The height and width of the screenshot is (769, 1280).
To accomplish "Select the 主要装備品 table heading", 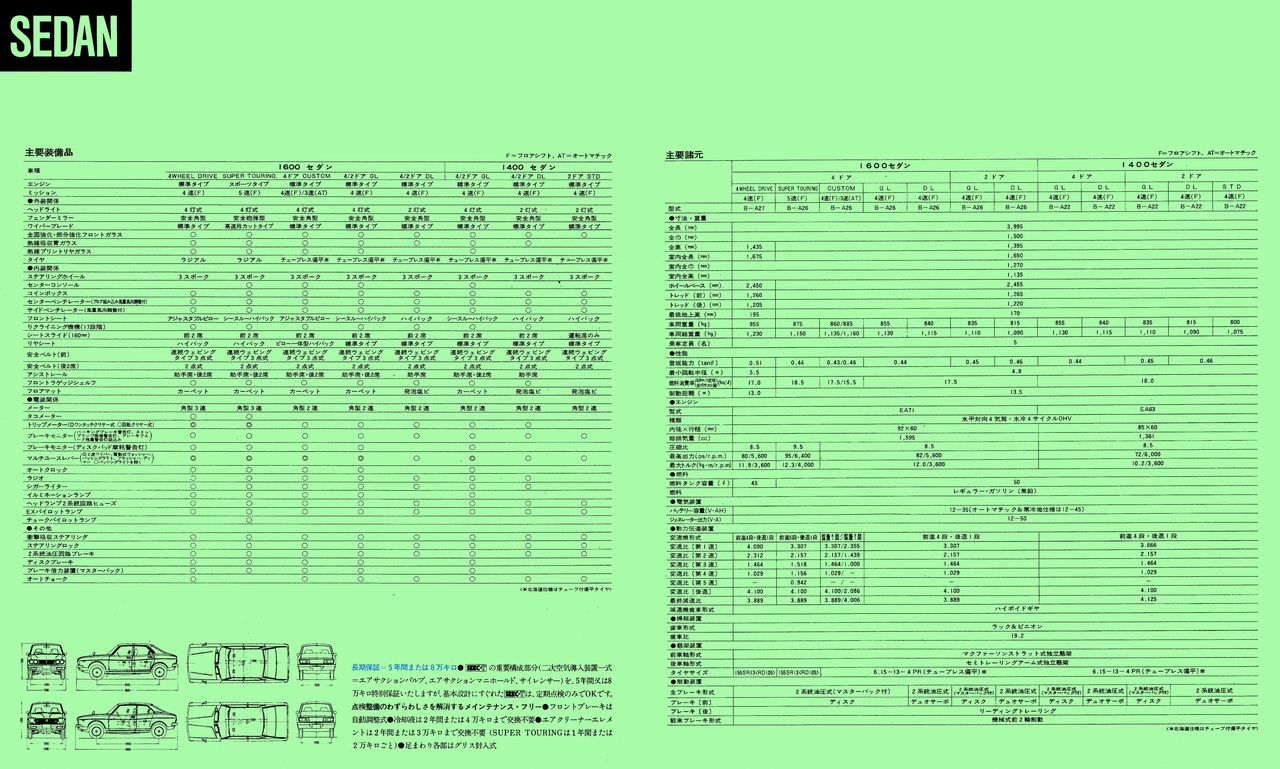I will tap(49, 152).
